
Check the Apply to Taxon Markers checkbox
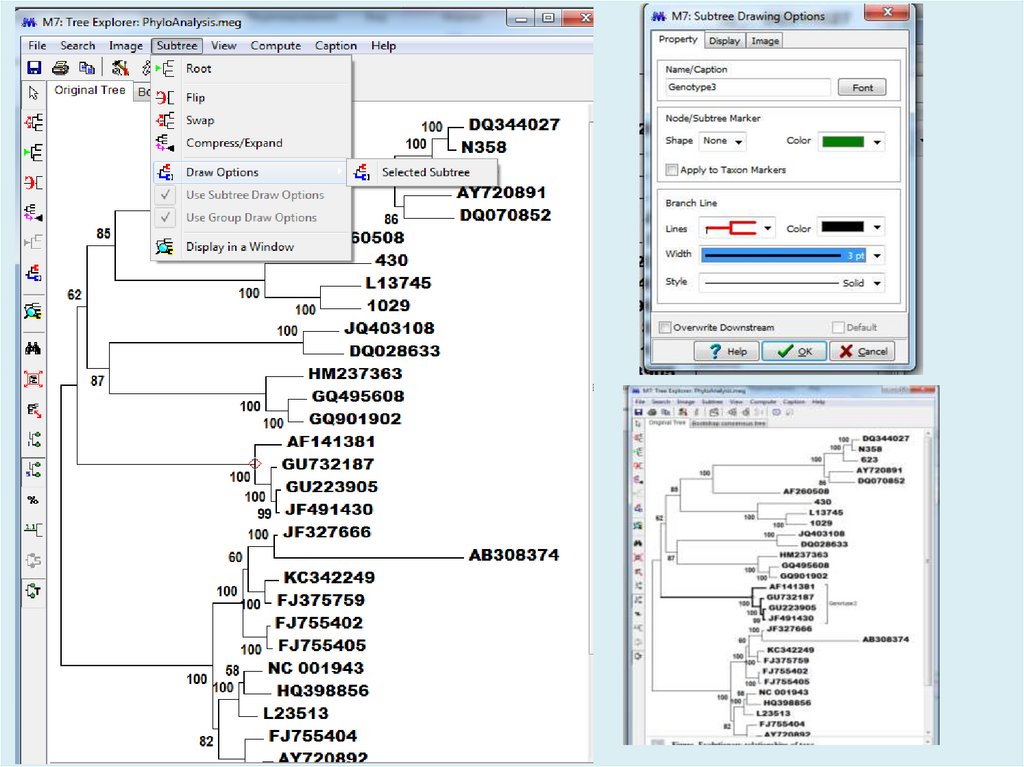[x=672, y=170]
